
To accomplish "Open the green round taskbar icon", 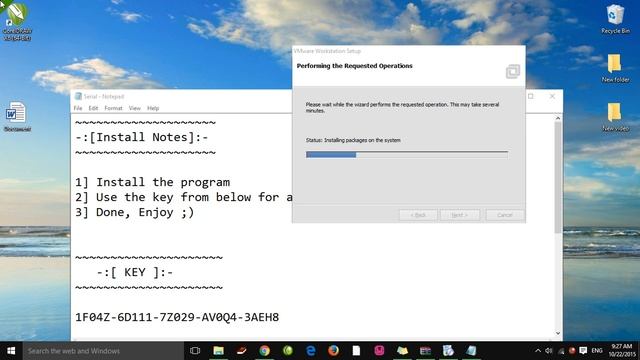I will pyautogui.click(x=288, y=351).
